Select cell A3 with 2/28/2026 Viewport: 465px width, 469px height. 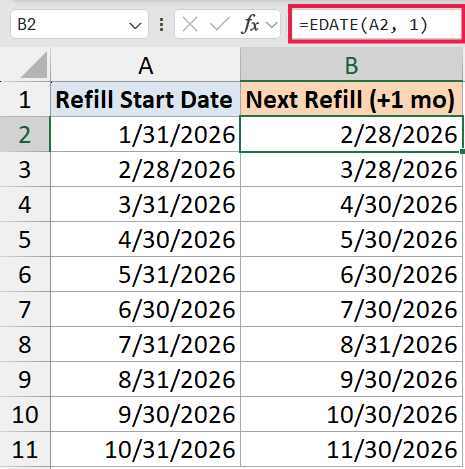pos(145,169)
